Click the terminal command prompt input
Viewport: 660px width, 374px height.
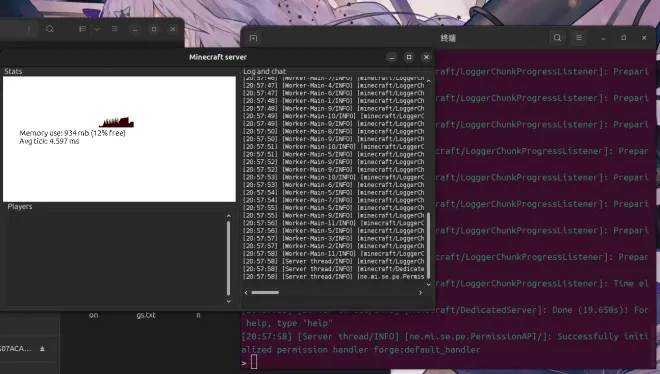click(x=254, y=362)
